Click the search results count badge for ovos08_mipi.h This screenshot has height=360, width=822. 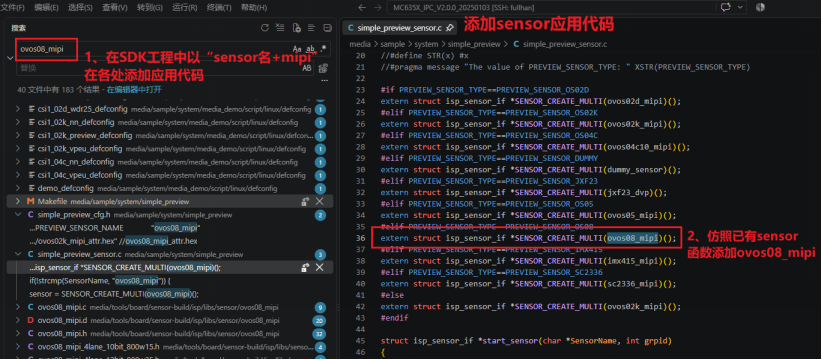tap(319, 333)
